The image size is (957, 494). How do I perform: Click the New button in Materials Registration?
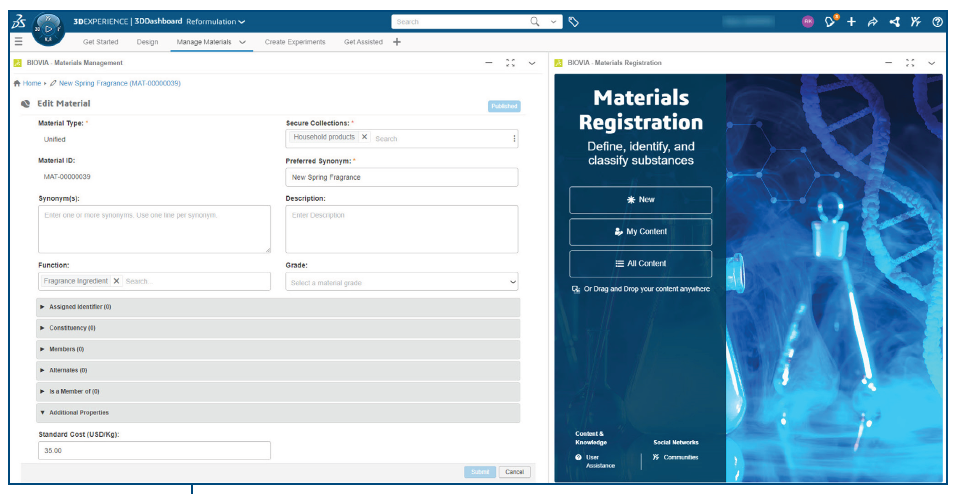(640, 200)
